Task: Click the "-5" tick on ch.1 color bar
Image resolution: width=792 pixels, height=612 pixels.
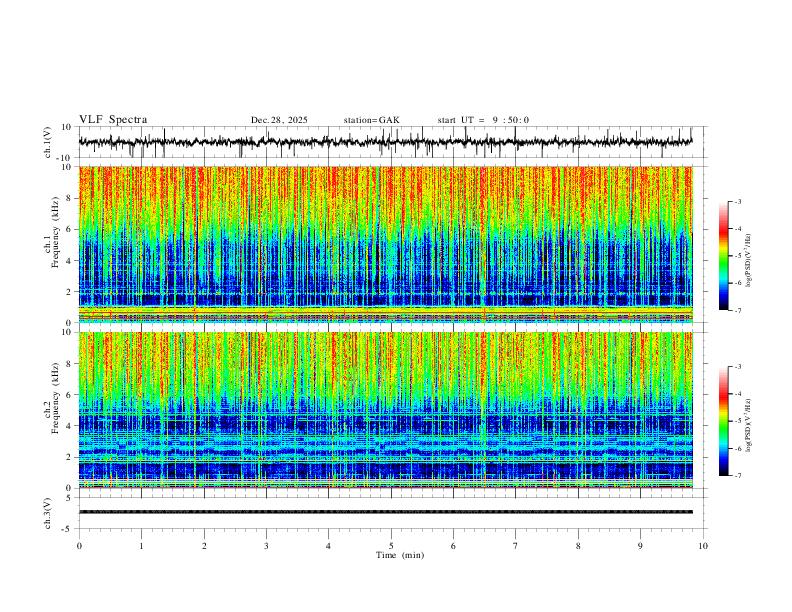Action: tap(737, 256)
